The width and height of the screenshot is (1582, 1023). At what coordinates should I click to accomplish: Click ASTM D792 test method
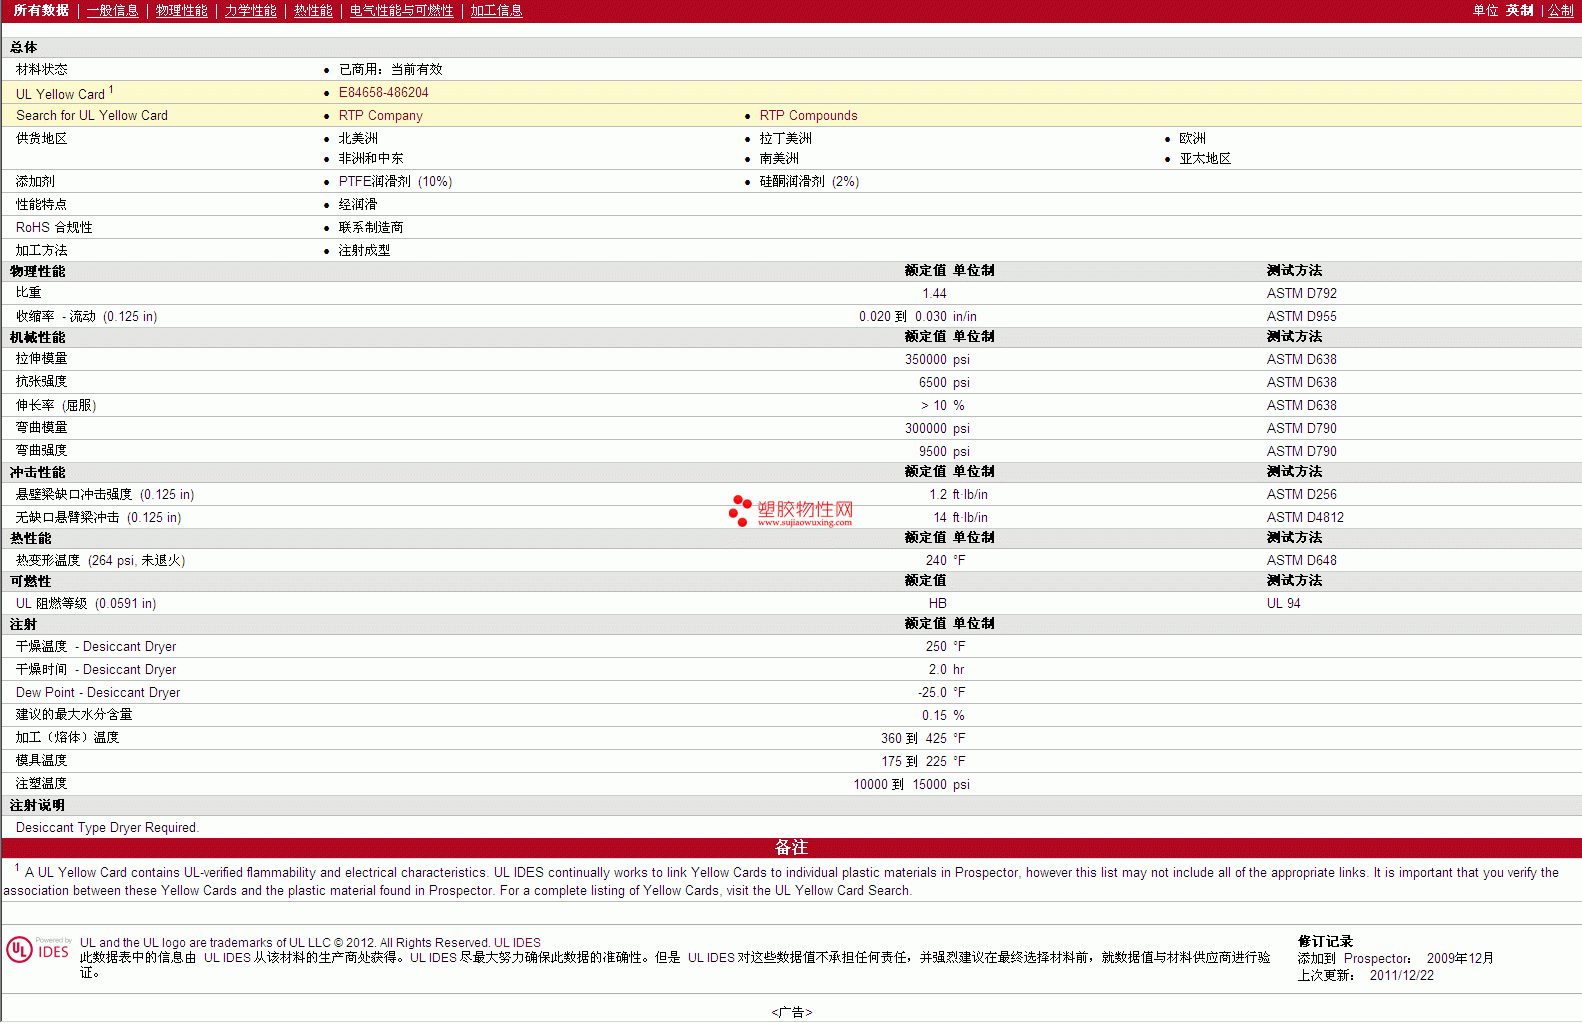click(1301, 293)
